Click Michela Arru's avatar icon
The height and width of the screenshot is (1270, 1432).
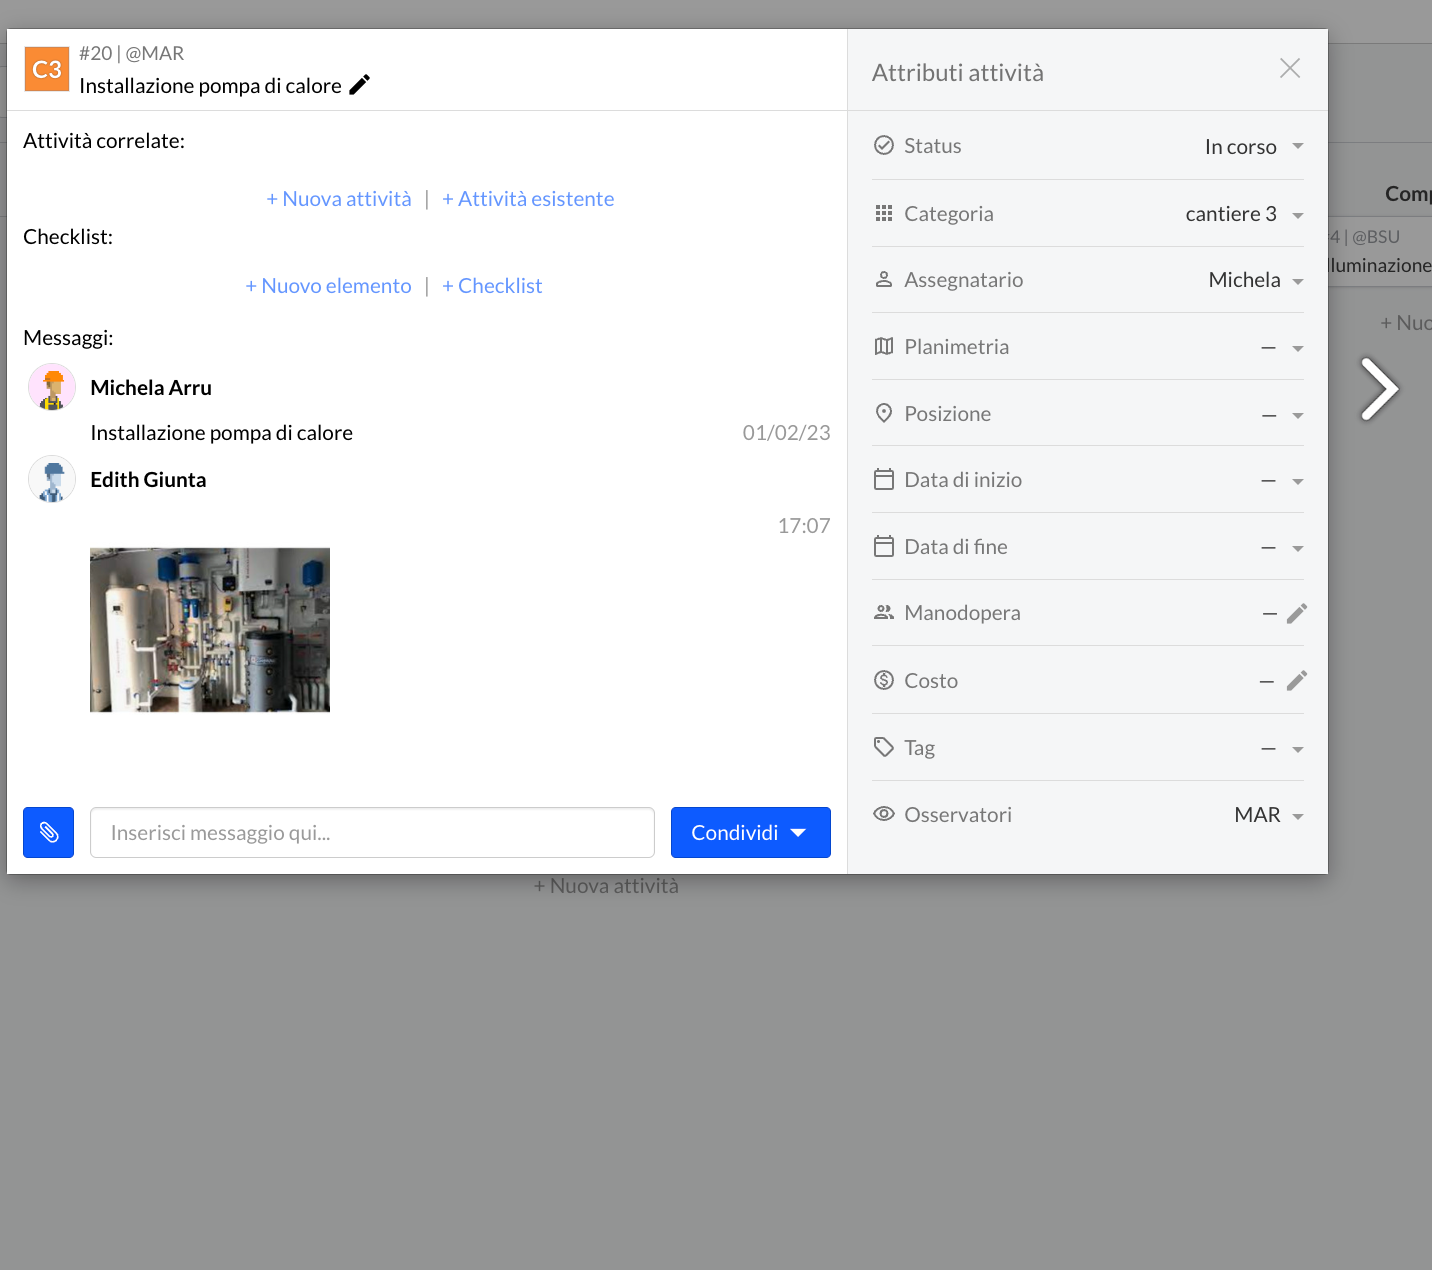pyautogui.click(x=52, y=387)
